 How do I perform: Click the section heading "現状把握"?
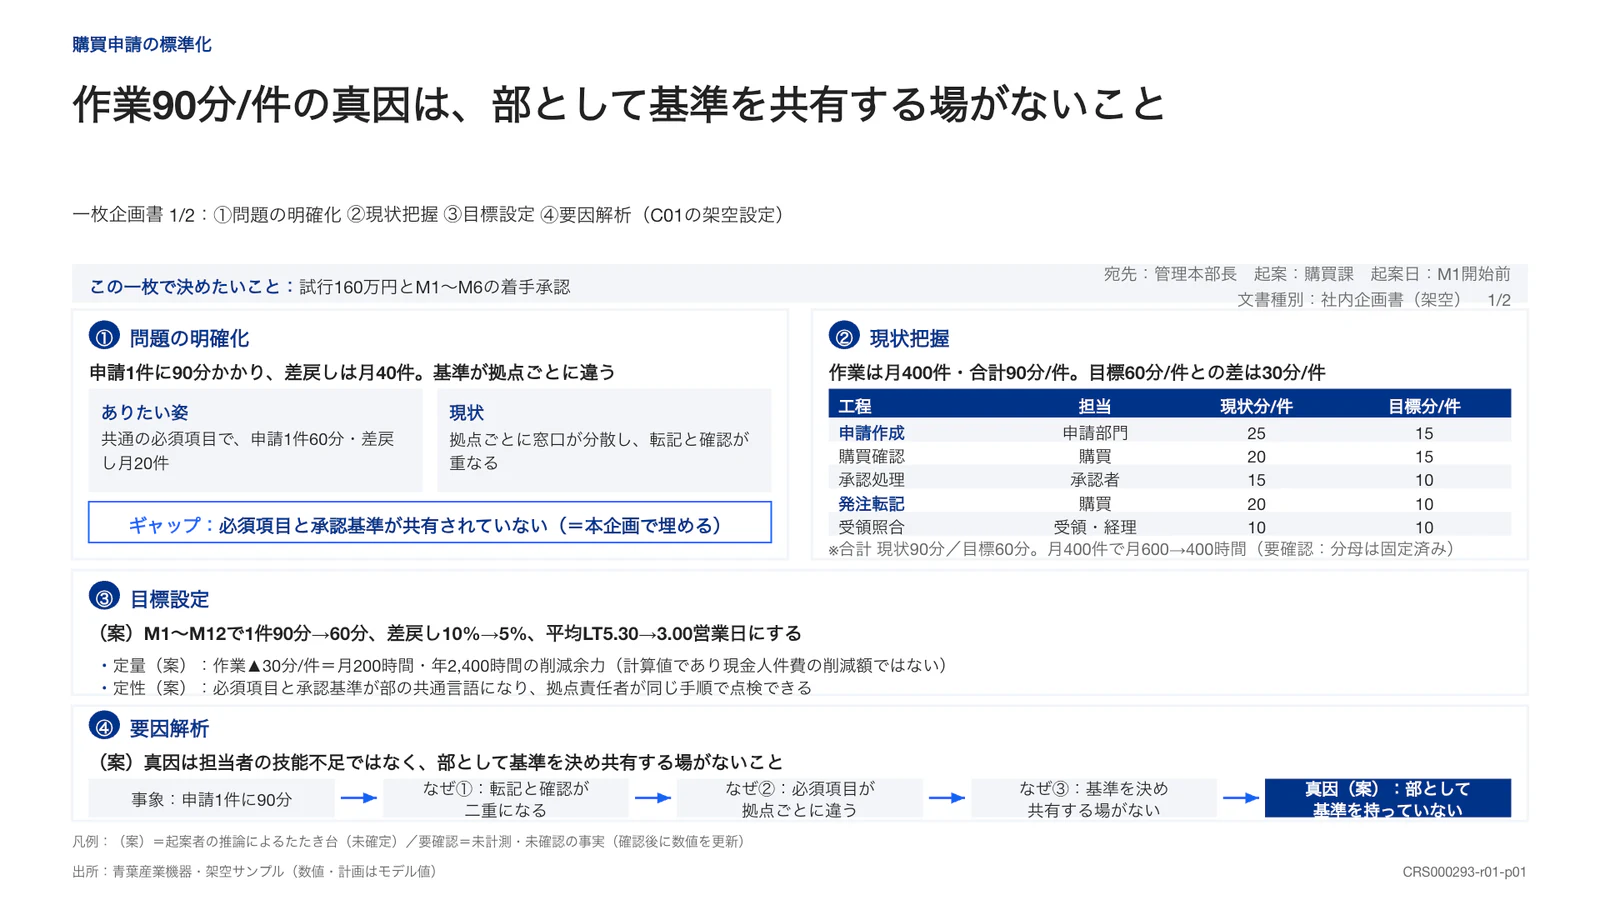[x=909, y=338]
